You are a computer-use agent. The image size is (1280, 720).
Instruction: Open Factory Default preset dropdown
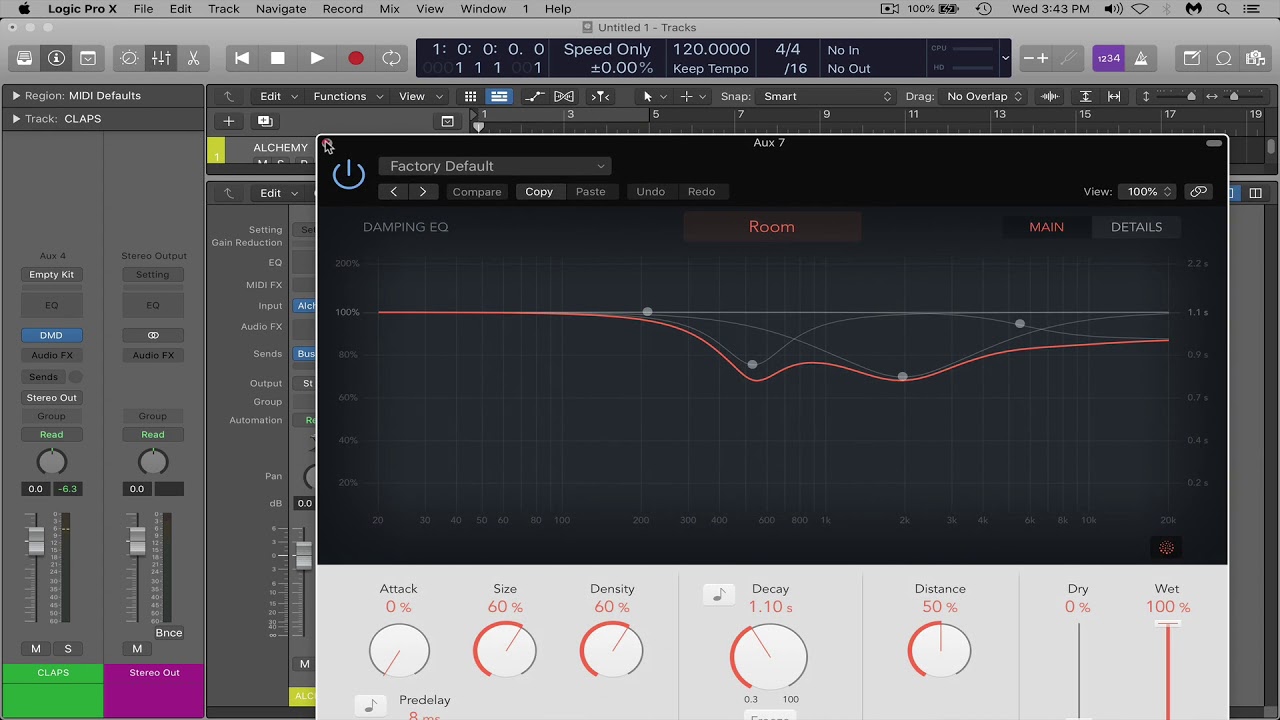pyautogui.click(x=495, y=166)
